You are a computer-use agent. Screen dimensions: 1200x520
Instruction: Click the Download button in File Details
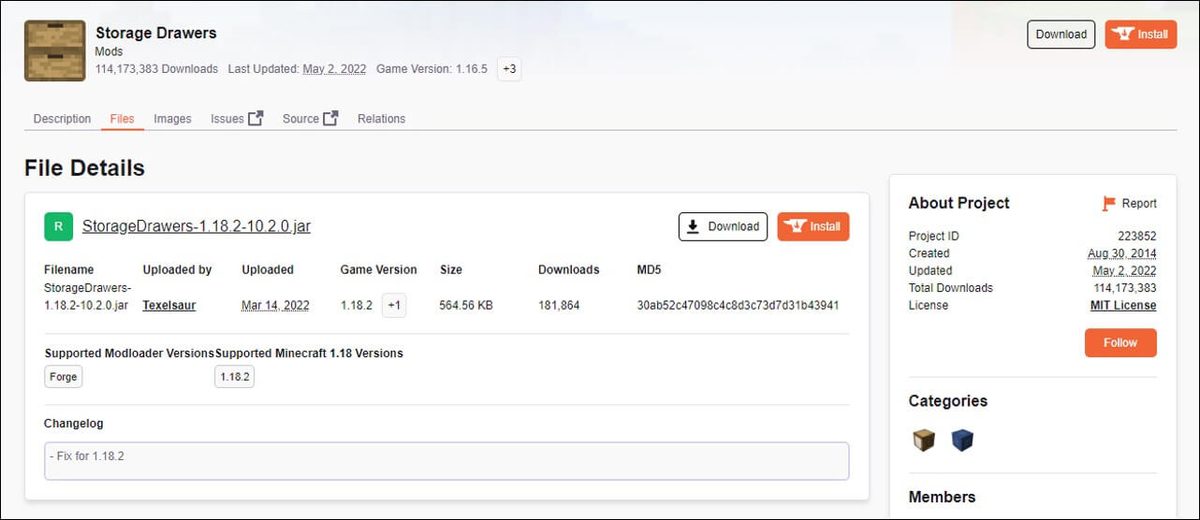[723, 227]
